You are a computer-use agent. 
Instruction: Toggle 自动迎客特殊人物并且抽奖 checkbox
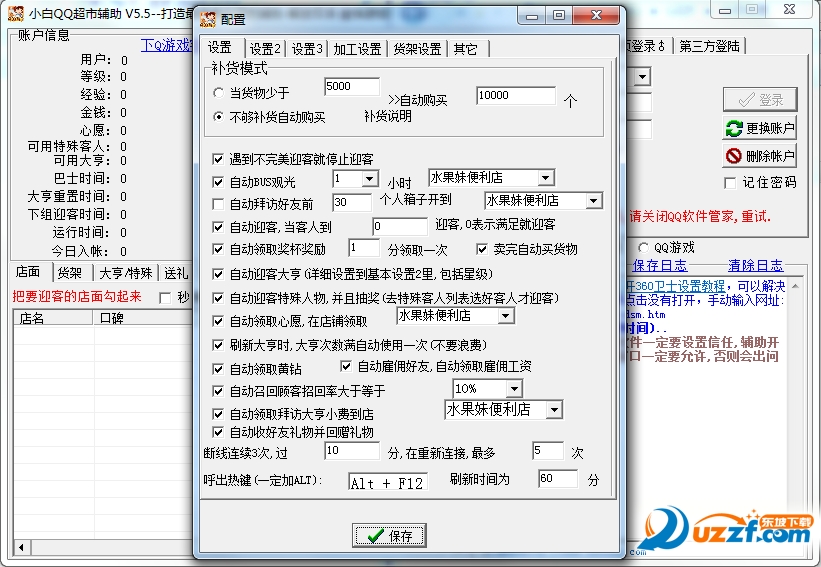[218, 298]
